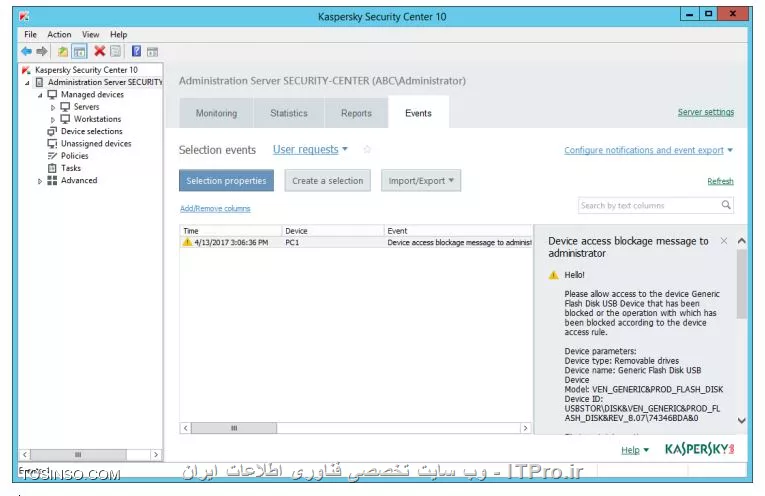Click tree pane scroll left arrow
Screen dimensions: 765x496
click(25, 455)
